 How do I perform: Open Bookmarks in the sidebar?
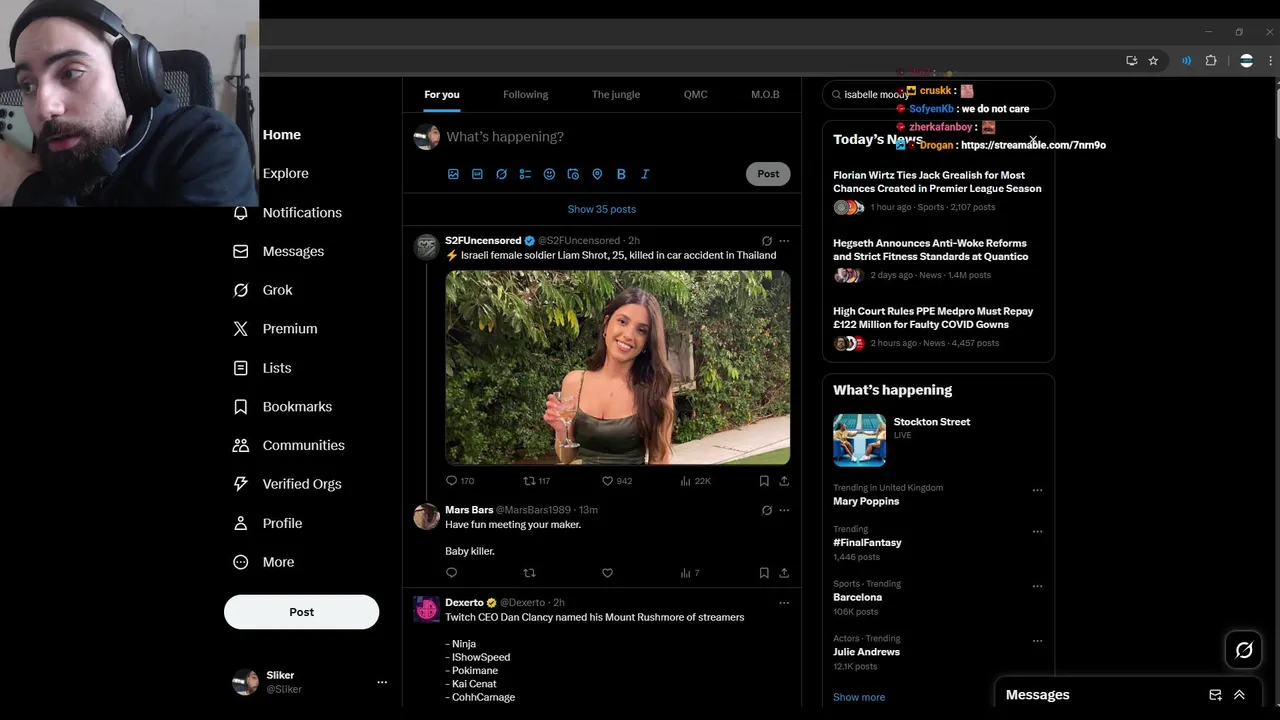point(282,407)
